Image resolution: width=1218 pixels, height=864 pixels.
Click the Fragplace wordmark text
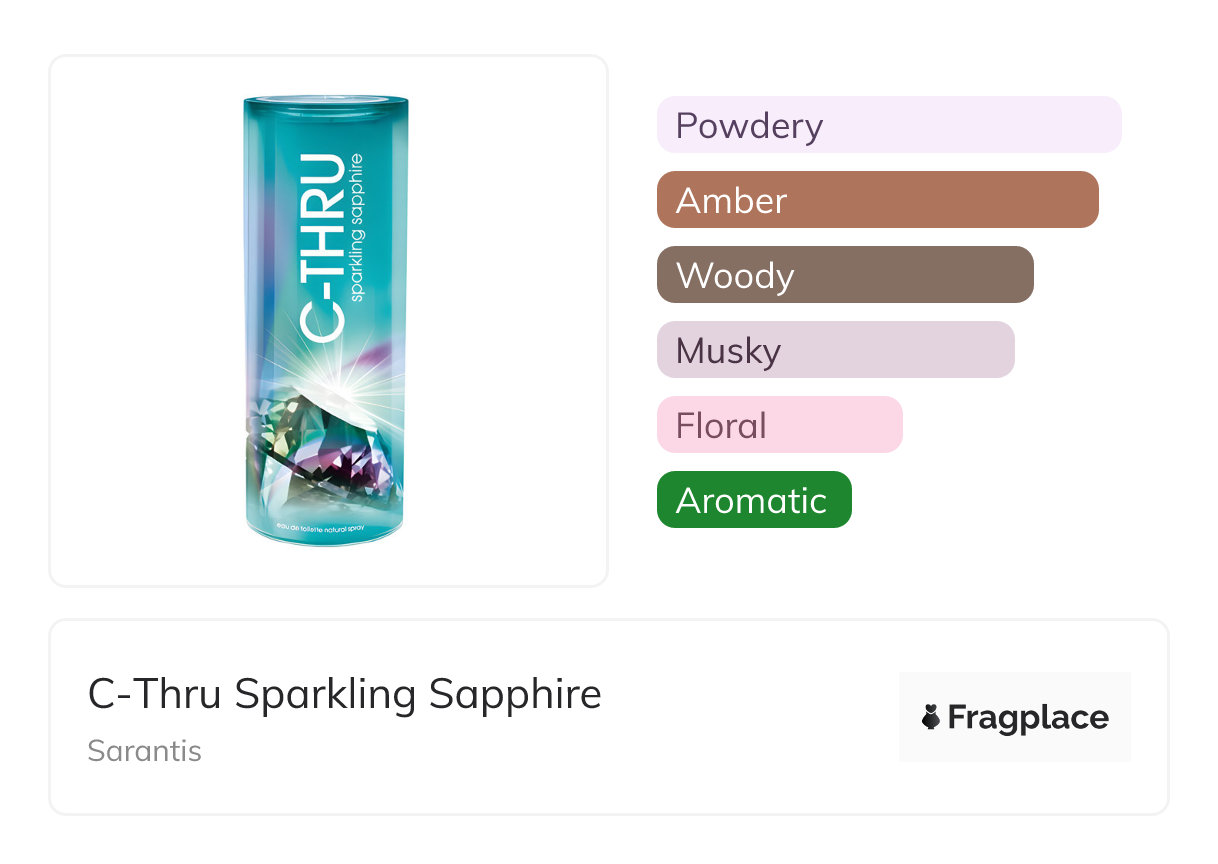(1028, 718)
